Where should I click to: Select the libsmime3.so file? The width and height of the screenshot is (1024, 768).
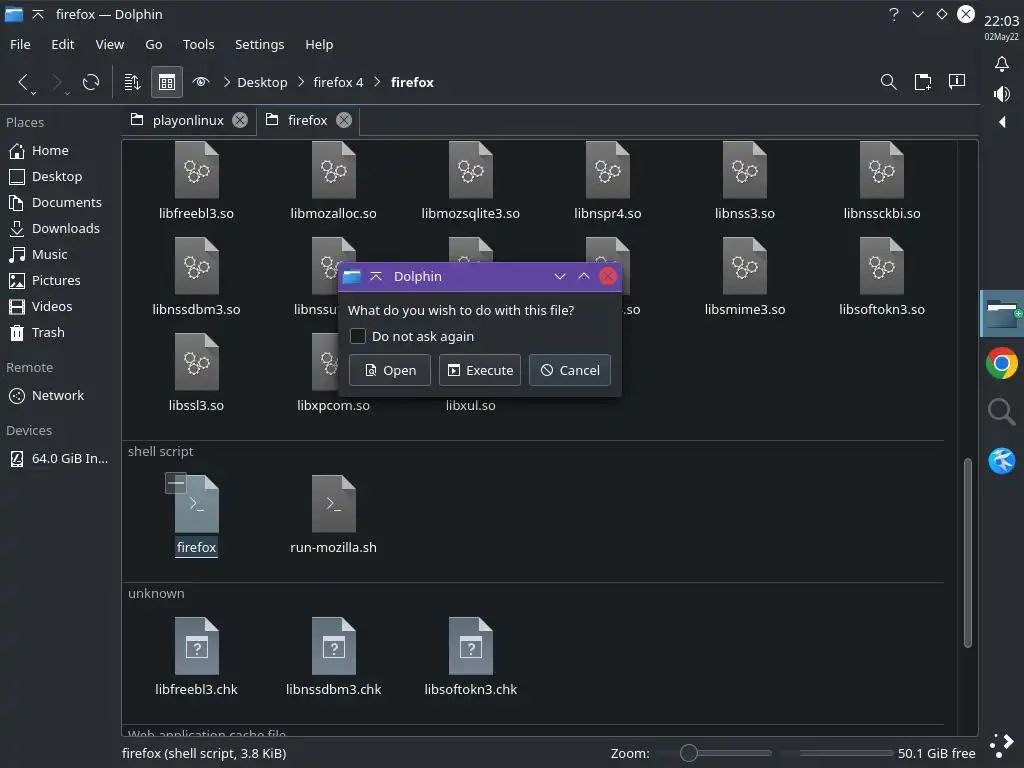click(745, 277)
